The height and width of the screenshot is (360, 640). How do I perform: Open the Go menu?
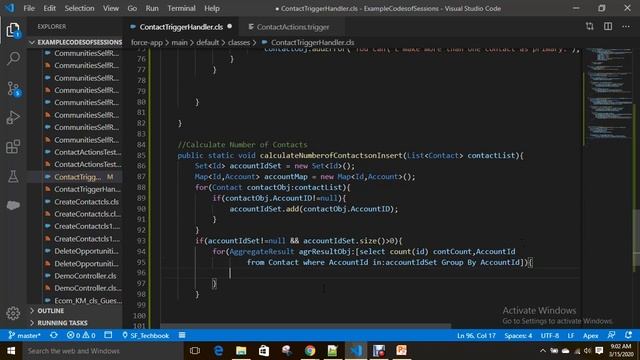tap(132, 8)
